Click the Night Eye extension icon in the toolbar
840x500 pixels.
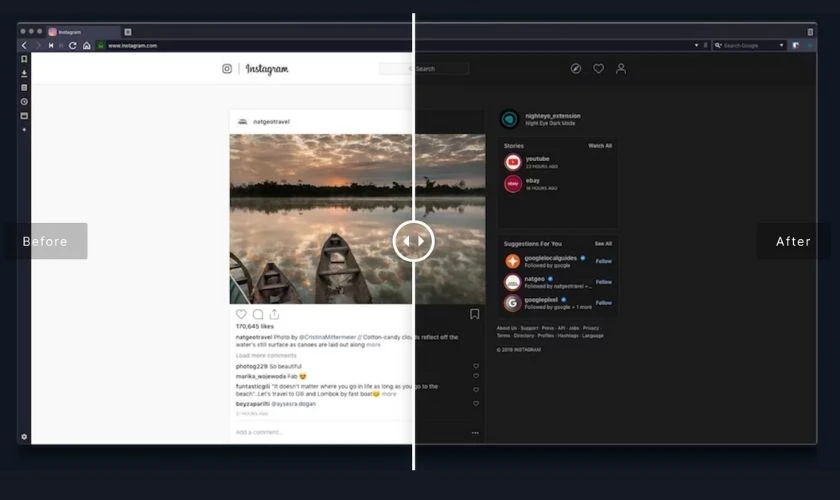coord(796,46)
